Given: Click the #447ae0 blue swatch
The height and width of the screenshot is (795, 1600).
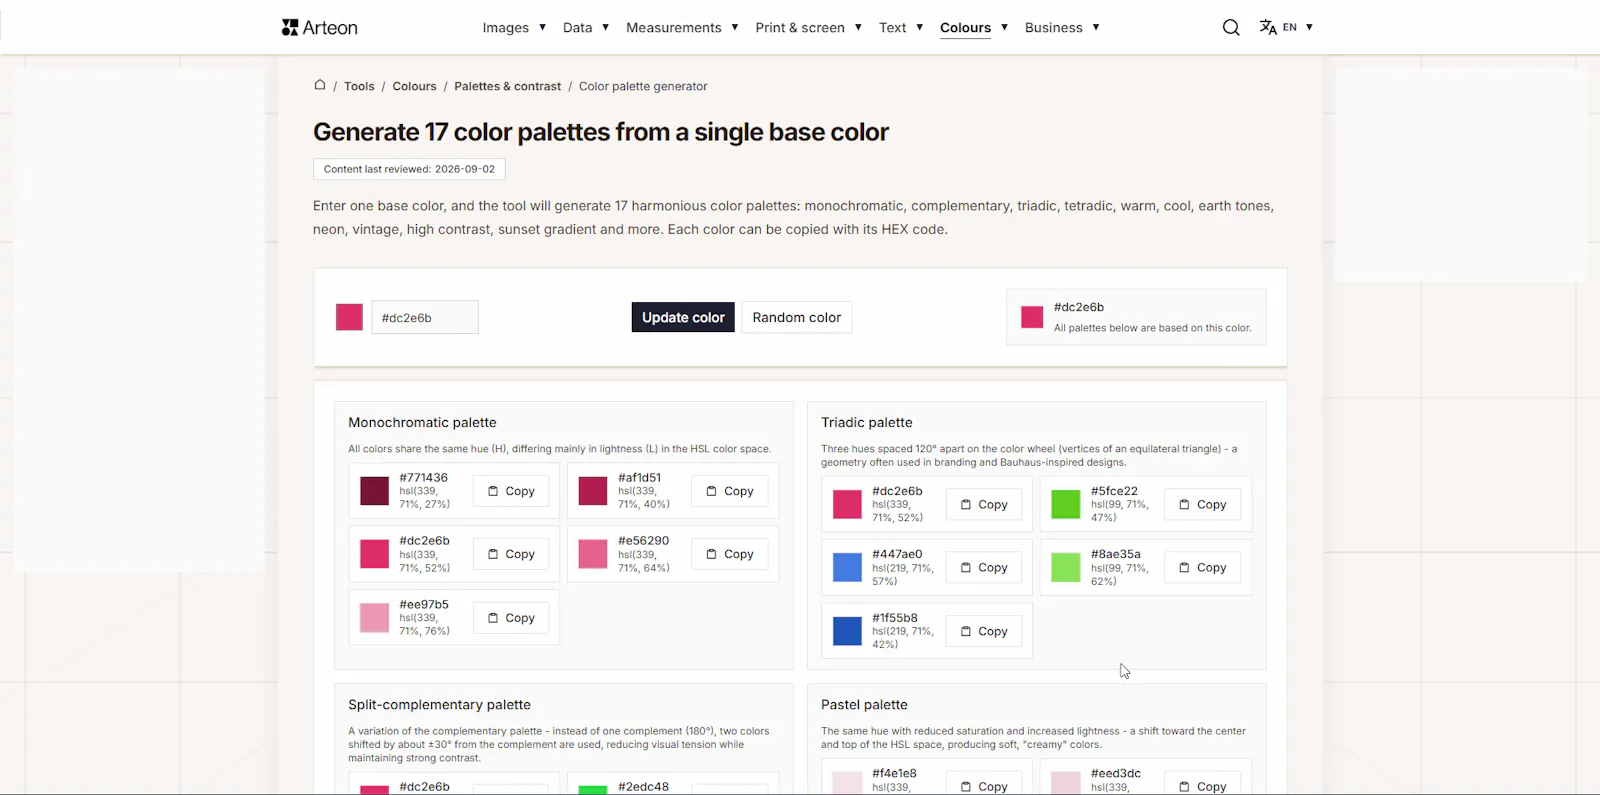Looking at the screenshot, I should pyautogui.click(x=847, y=567).
